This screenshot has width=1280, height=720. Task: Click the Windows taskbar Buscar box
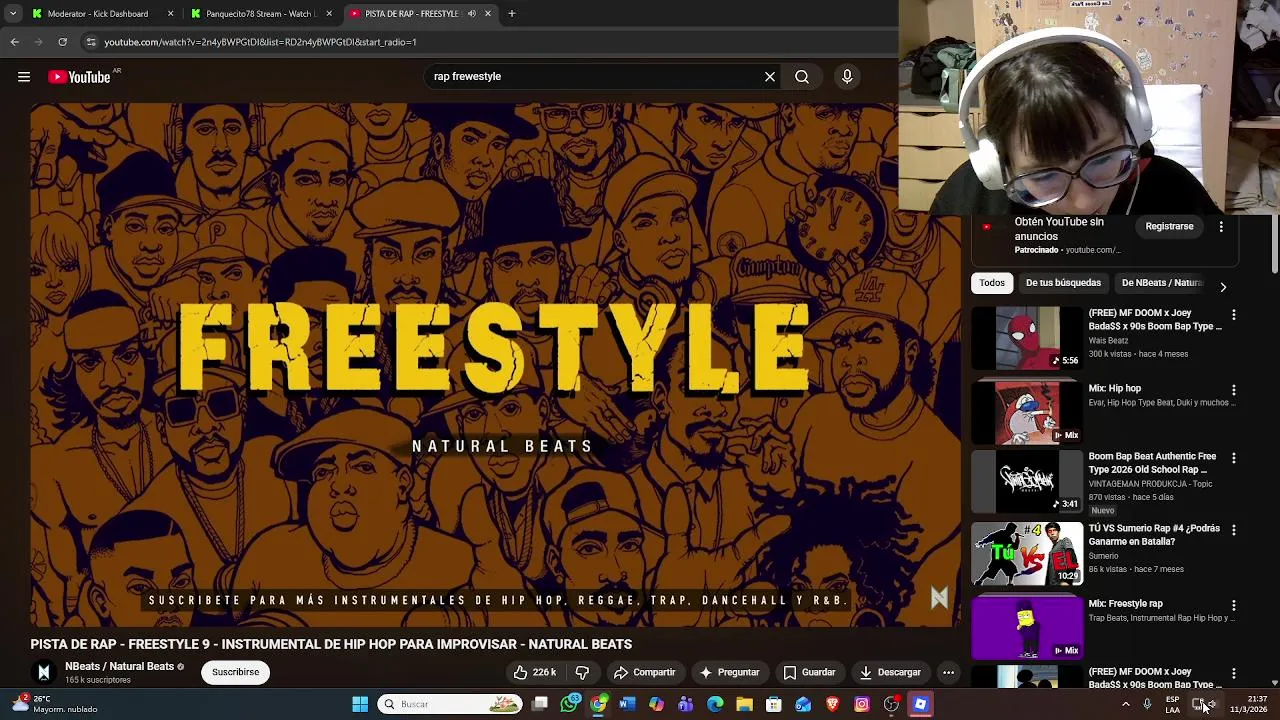point(451,705)
